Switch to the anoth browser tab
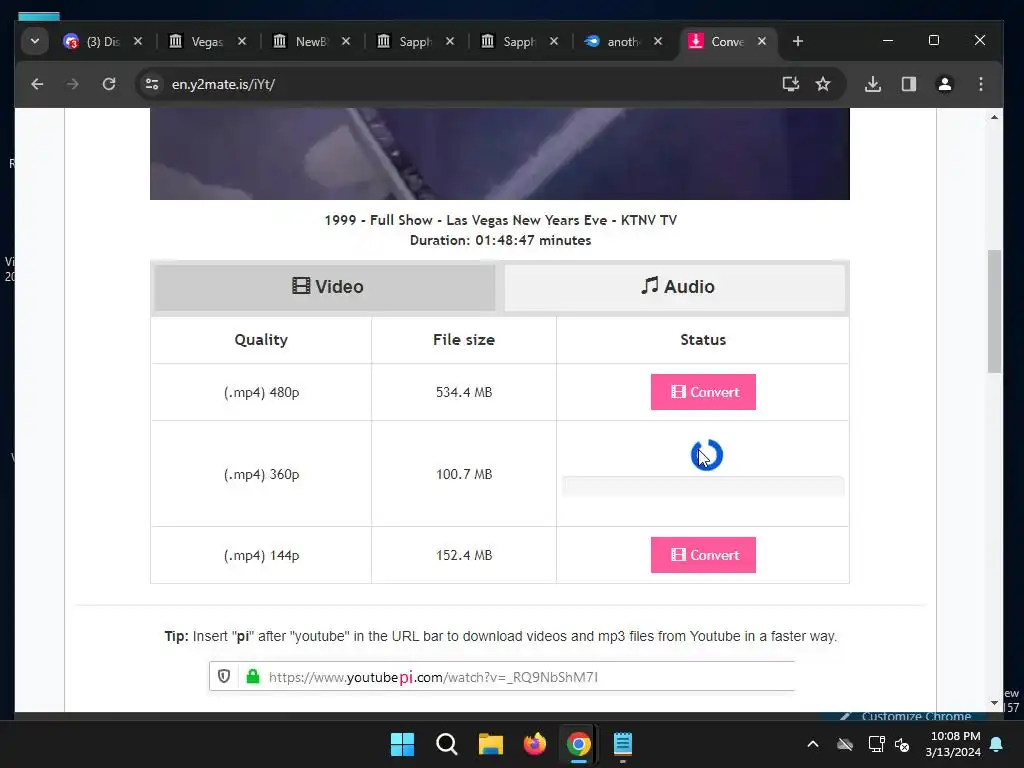 (x=623, y=41)
